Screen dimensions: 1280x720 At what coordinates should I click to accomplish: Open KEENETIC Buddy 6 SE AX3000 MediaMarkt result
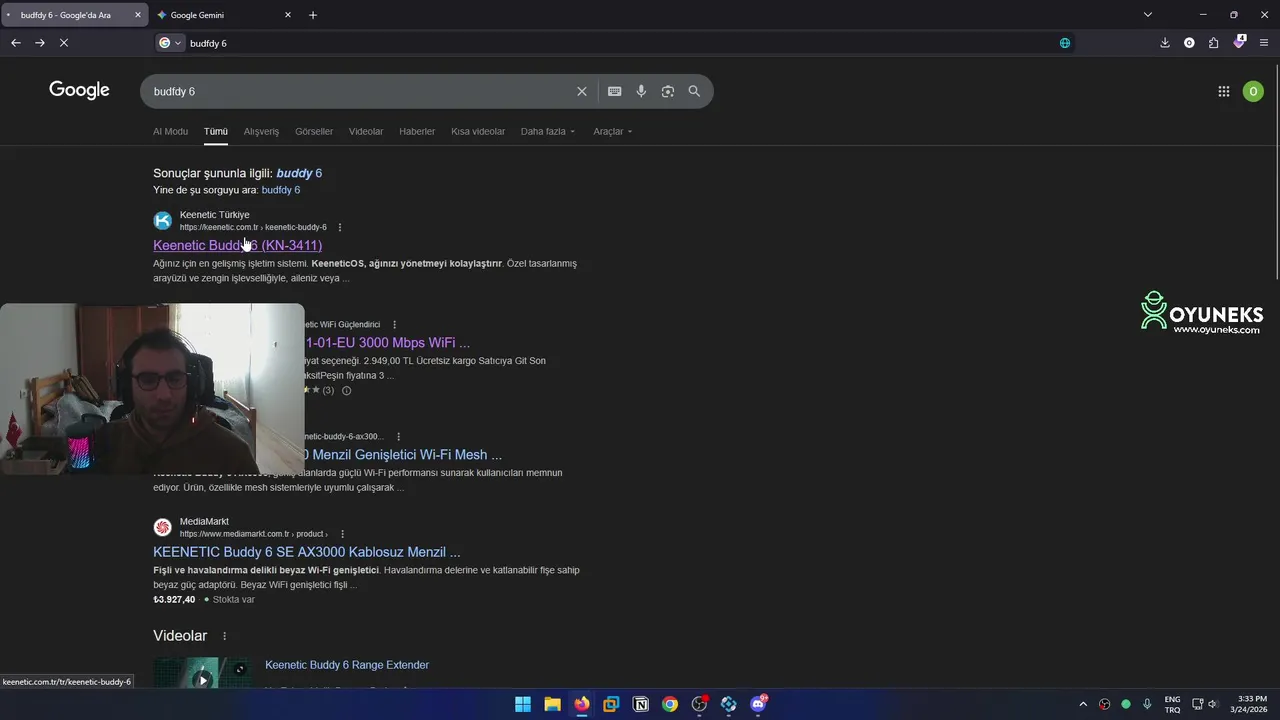(307, 552)
